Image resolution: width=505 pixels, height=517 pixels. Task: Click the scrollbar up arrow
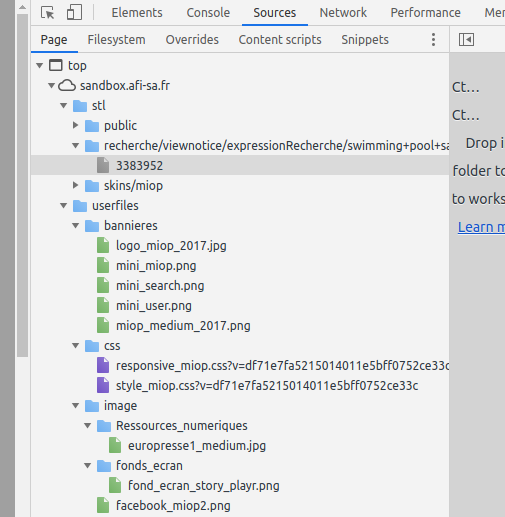(x=22, y=7)
